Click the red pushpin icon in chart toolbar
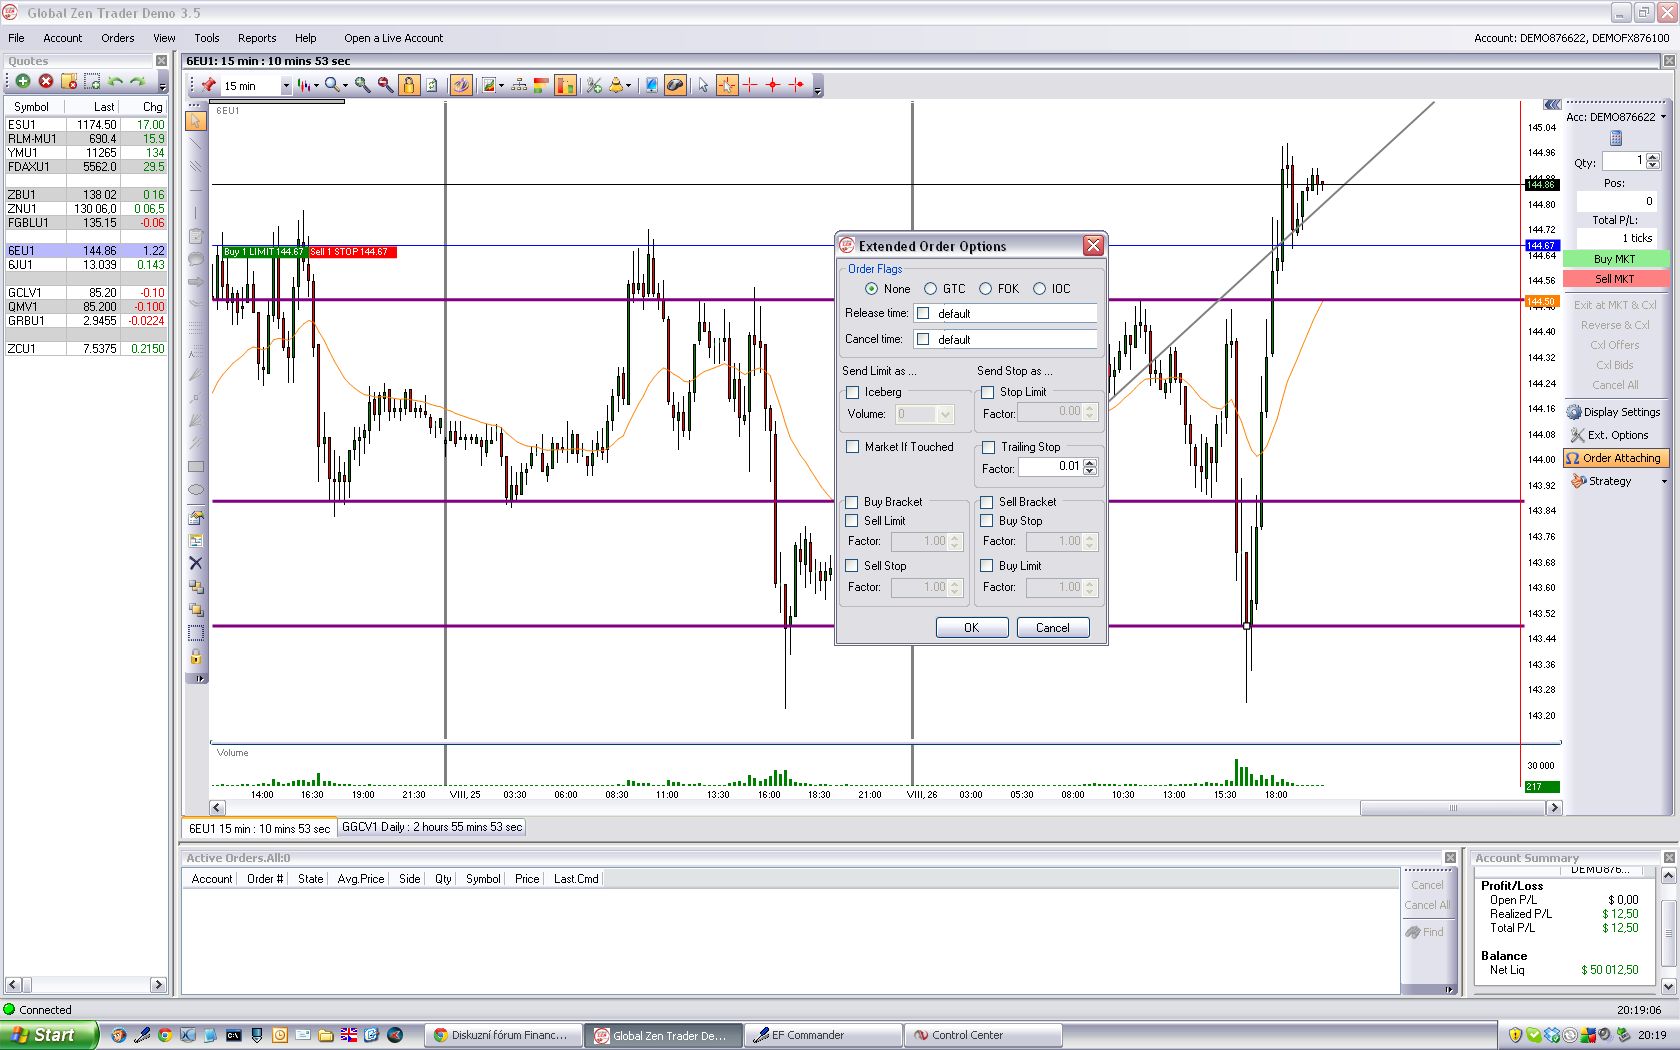Viewport: 1680px width, 1050px height. click(208, 85)
